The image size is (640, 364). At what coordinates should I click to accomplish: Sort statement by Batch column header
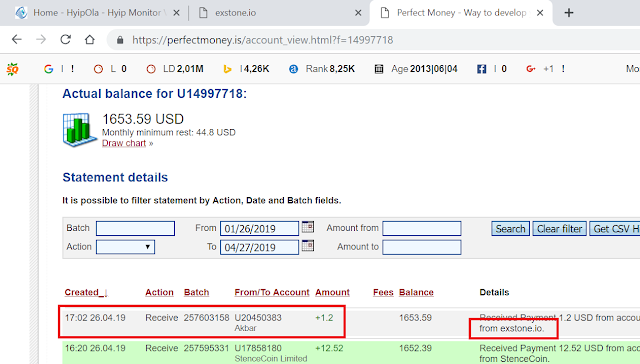coord(196,292)
